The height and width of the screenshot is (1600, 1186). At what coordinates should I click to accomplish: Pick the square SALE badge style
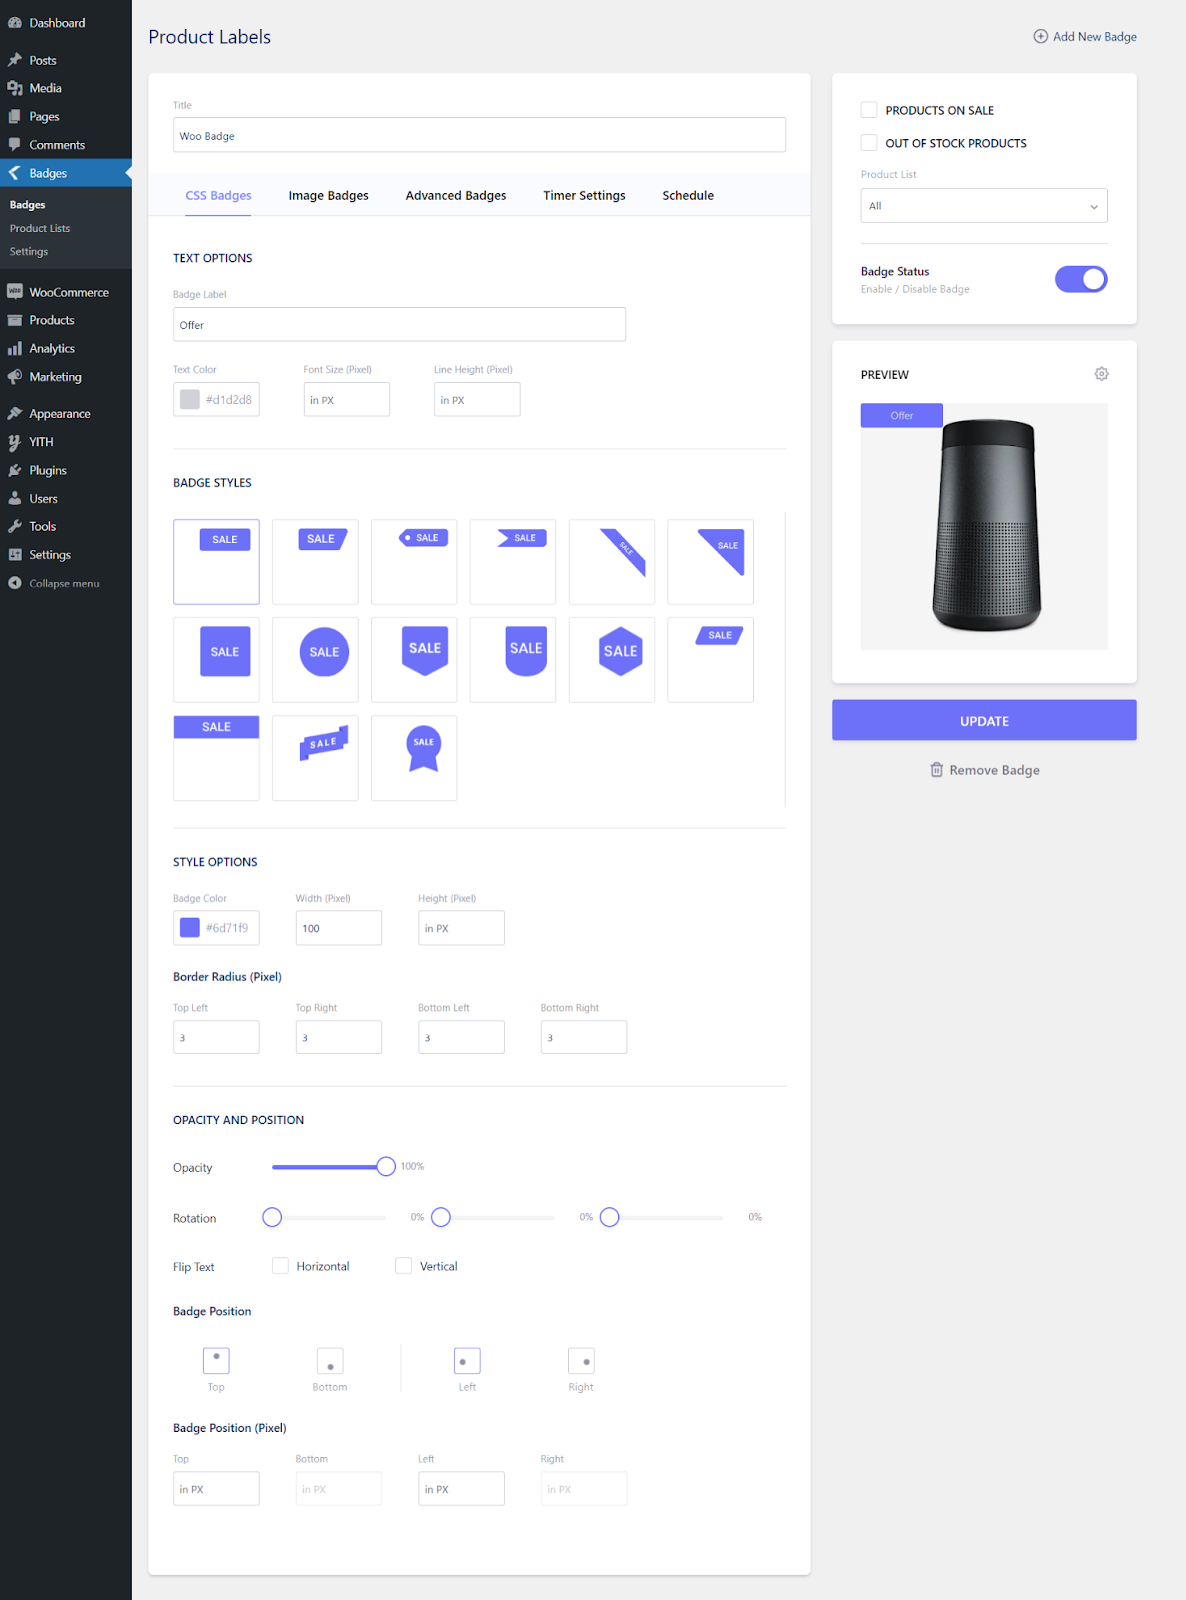point(216,660)
